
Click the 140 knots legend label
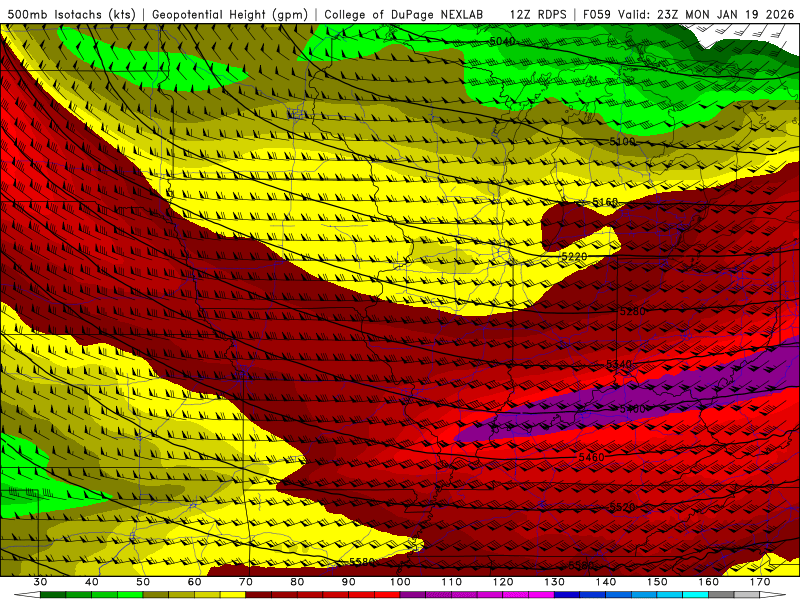[606, 582]
